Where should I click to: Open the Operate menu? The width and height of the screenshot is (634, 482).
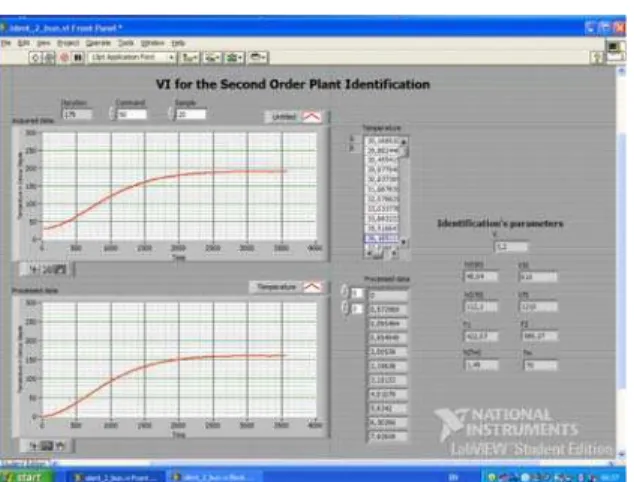(x=98, y=43)
